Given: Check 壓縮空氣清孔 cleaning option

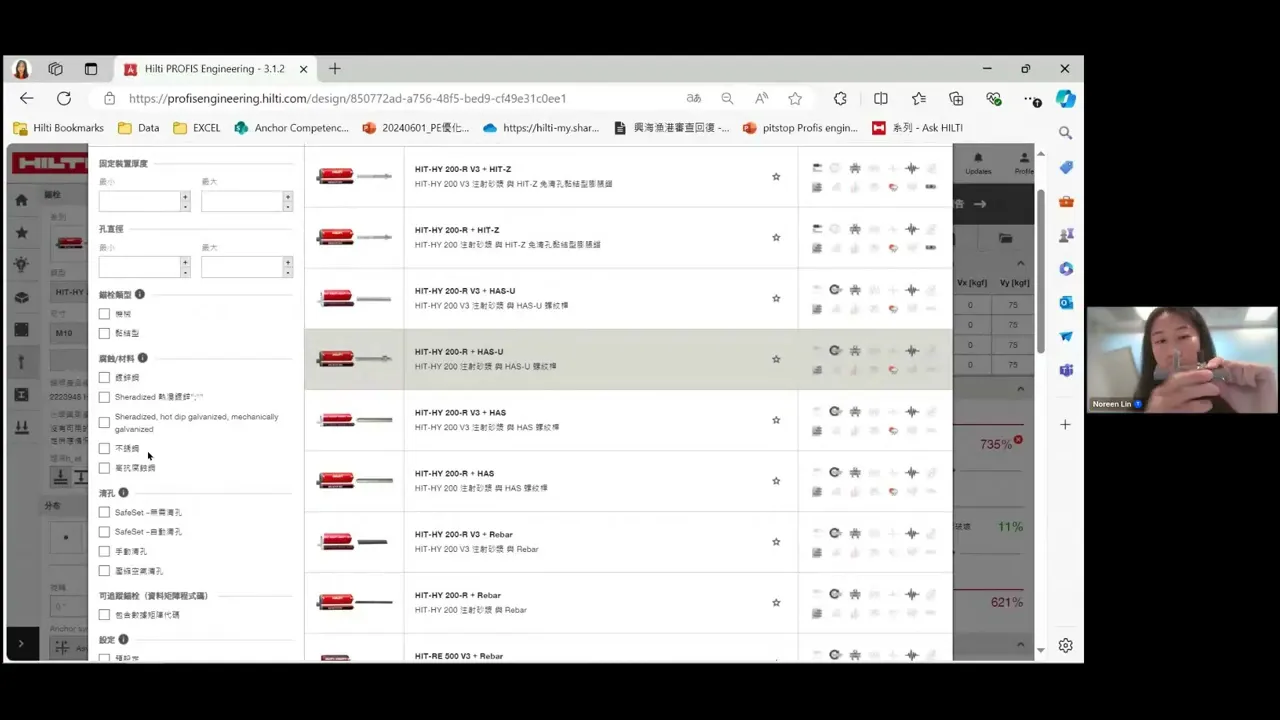Looking at the screenshot, I should [x=104, y=571].
